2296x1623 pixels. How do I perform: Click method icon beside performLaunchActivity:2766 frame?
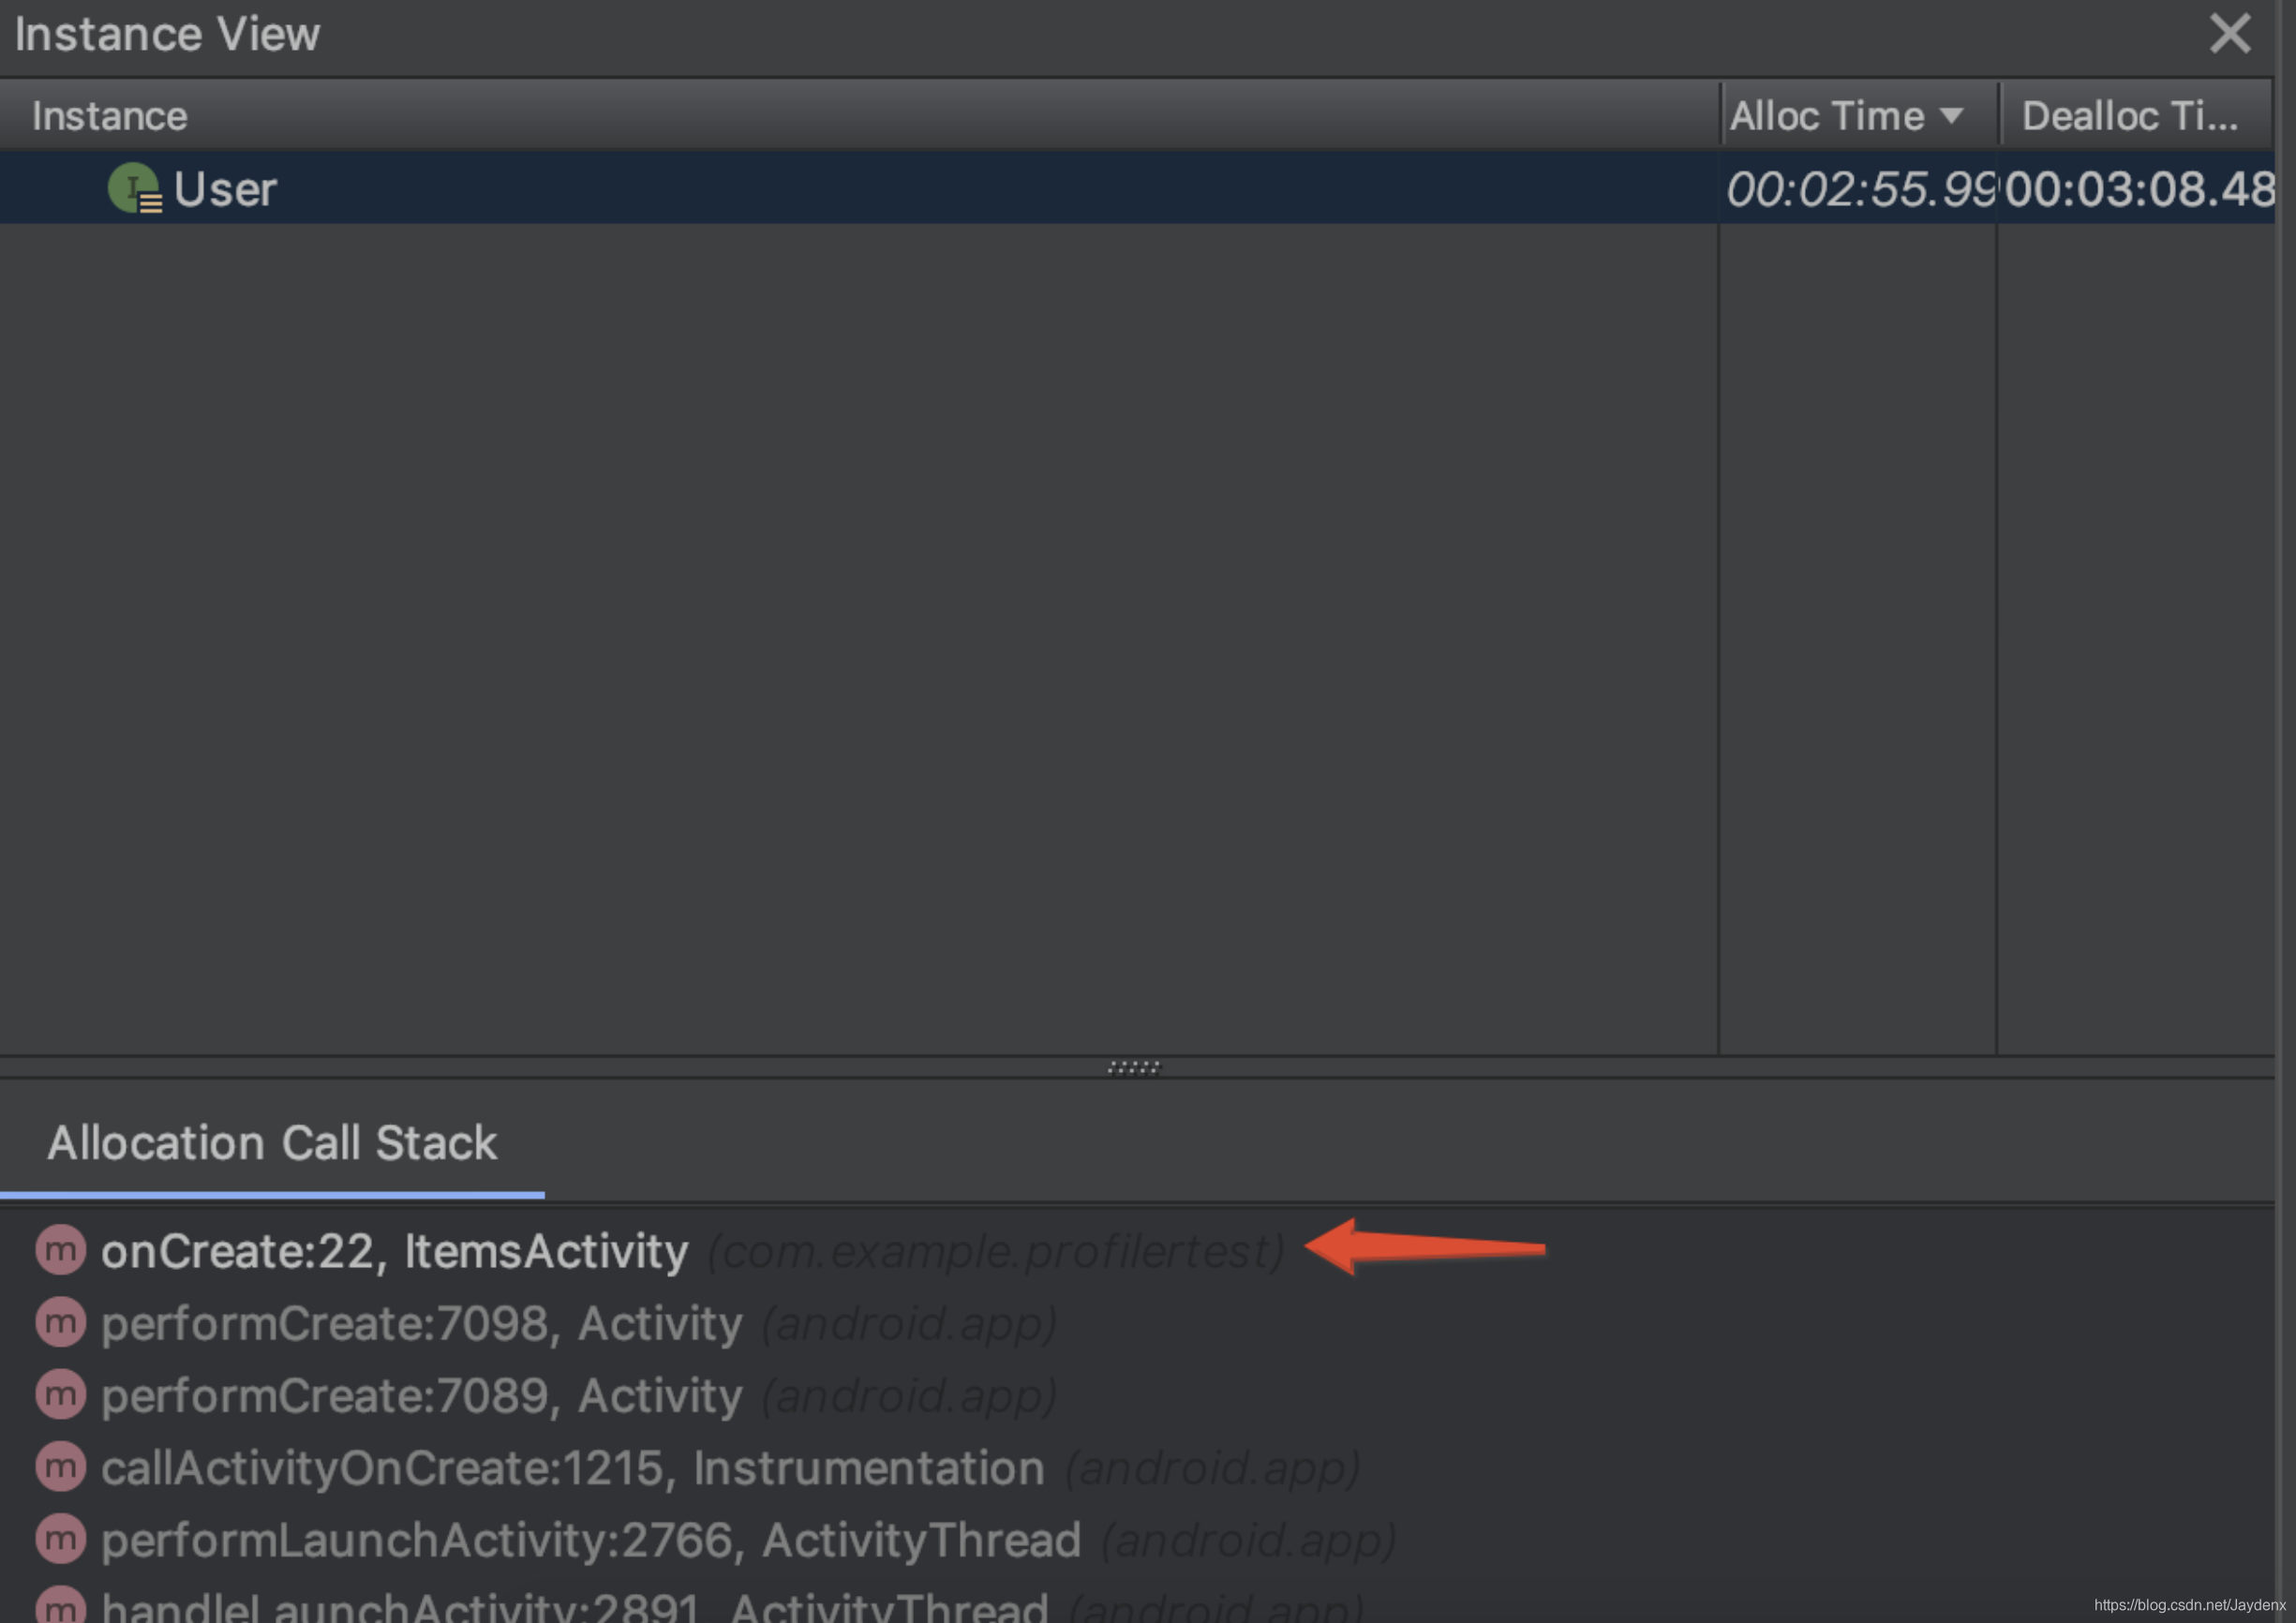click(61, 1539)
